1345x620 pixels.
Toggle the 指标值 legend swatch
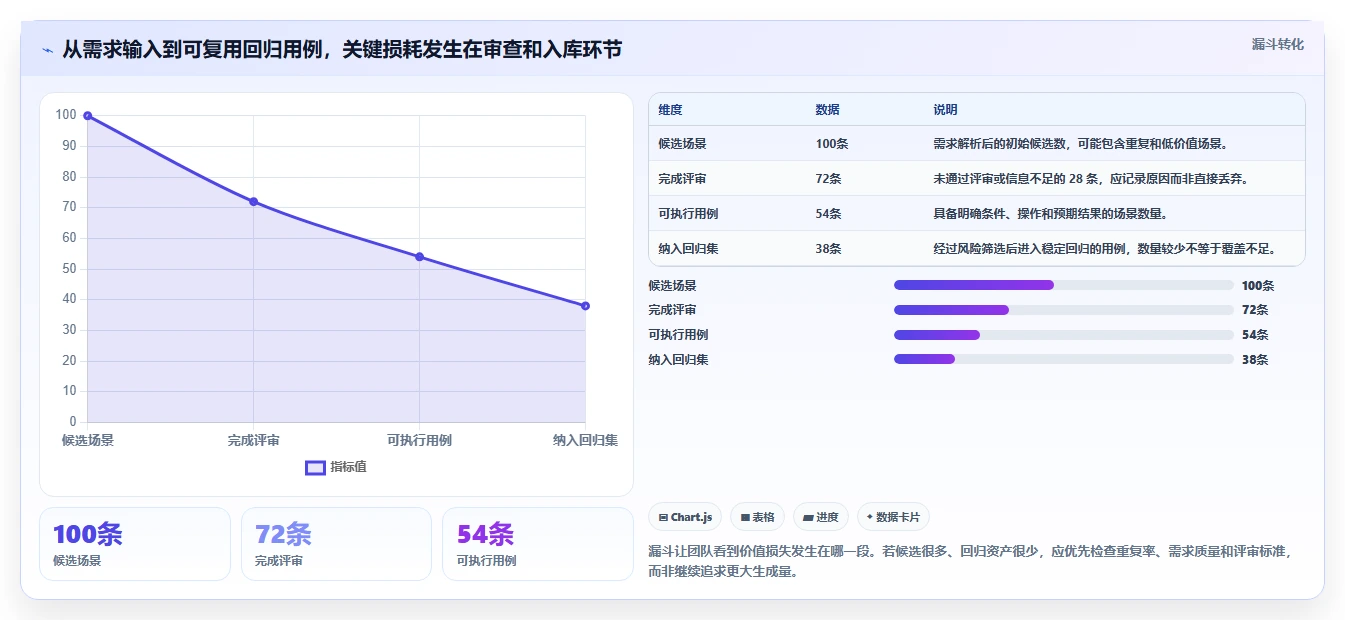315,467
